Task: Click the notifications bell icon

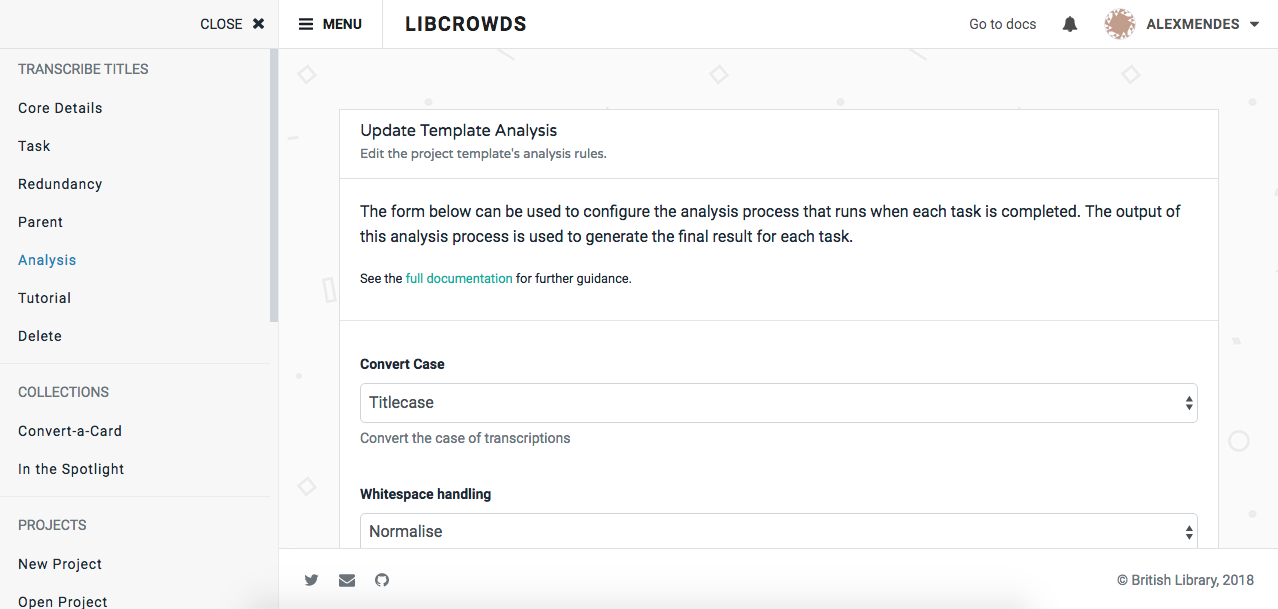Action: 1069,23
